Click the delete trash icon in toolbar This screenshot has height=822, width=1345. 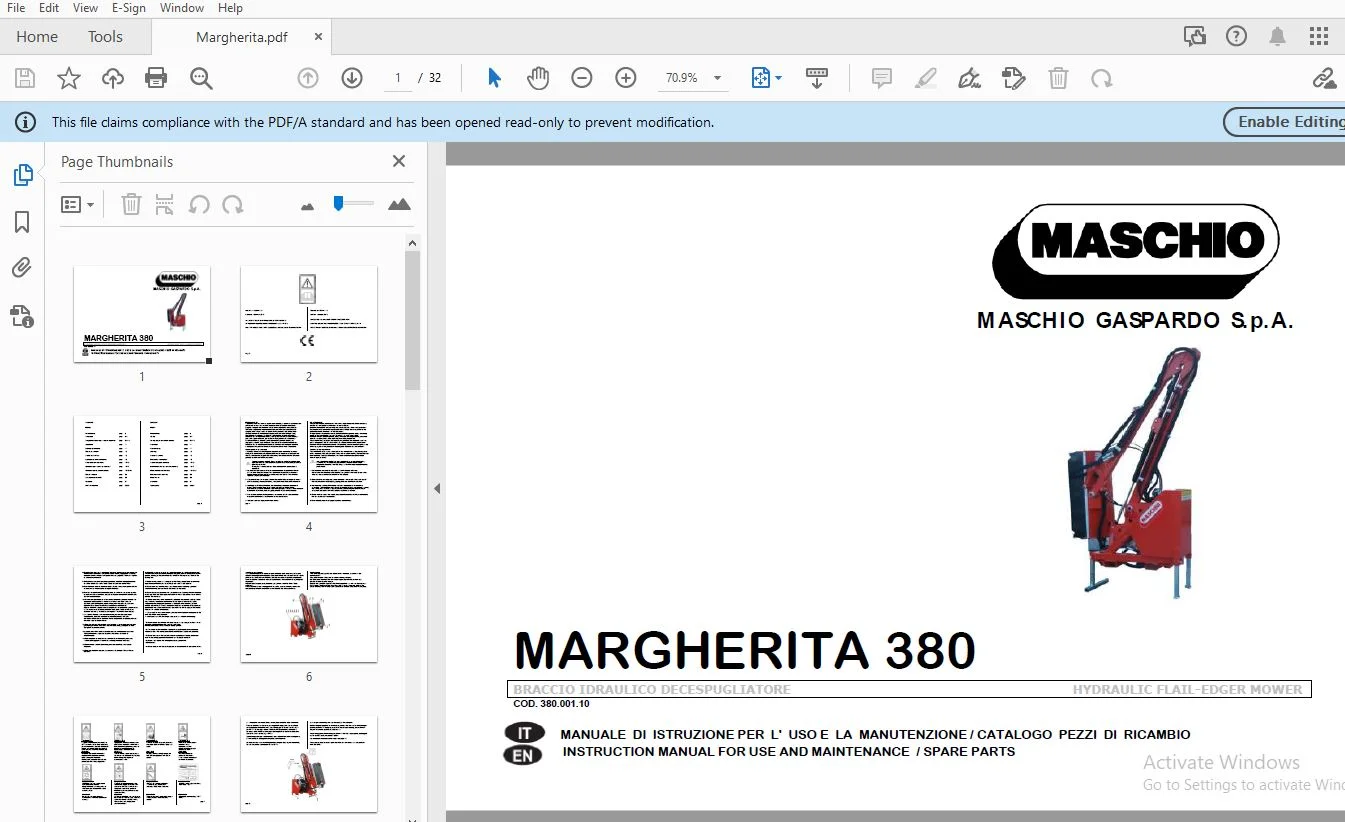(x=1058, y=78)
